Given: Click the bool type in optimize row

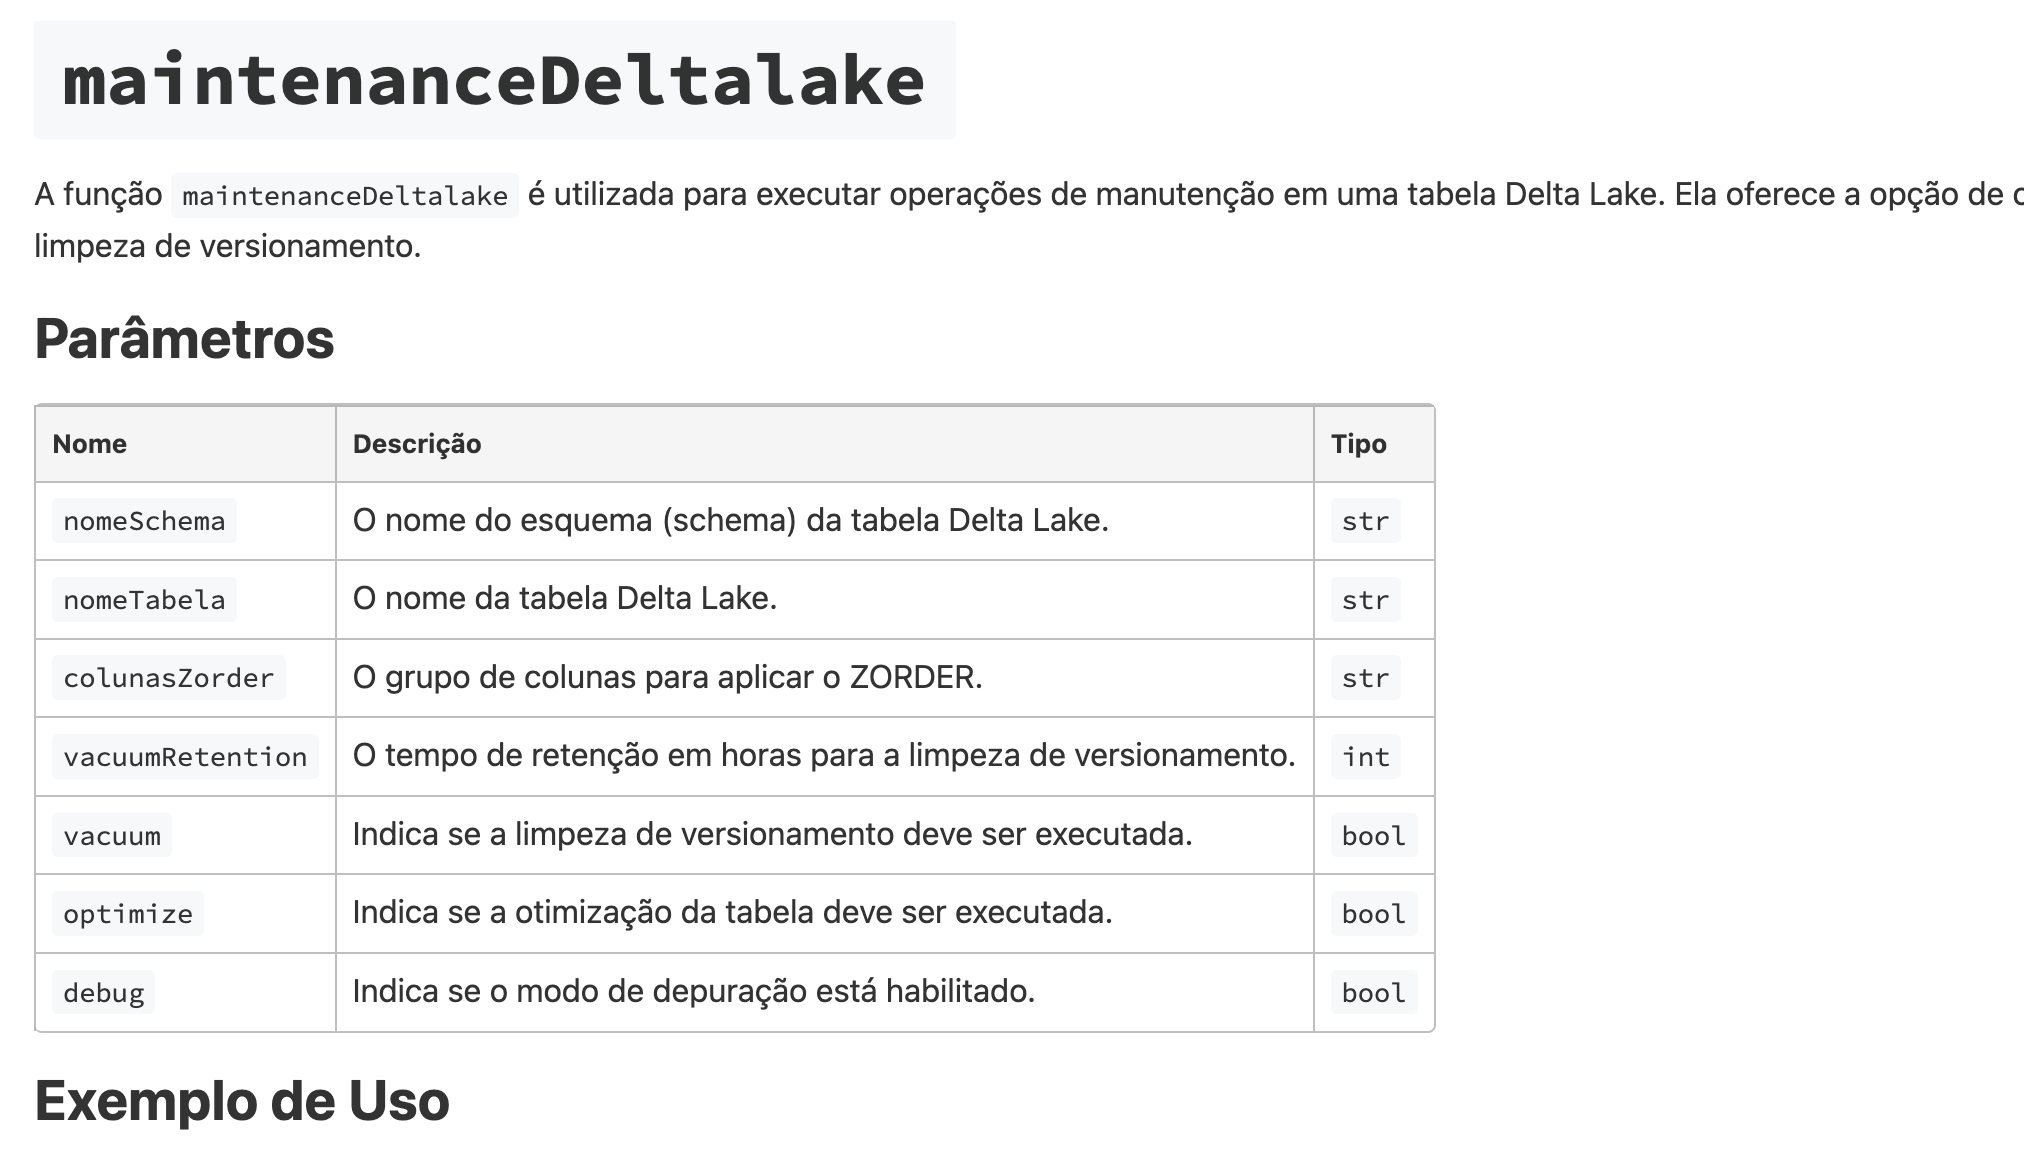Looking at the screenshot, I should pyautogui.click(x=1374, y=914).
